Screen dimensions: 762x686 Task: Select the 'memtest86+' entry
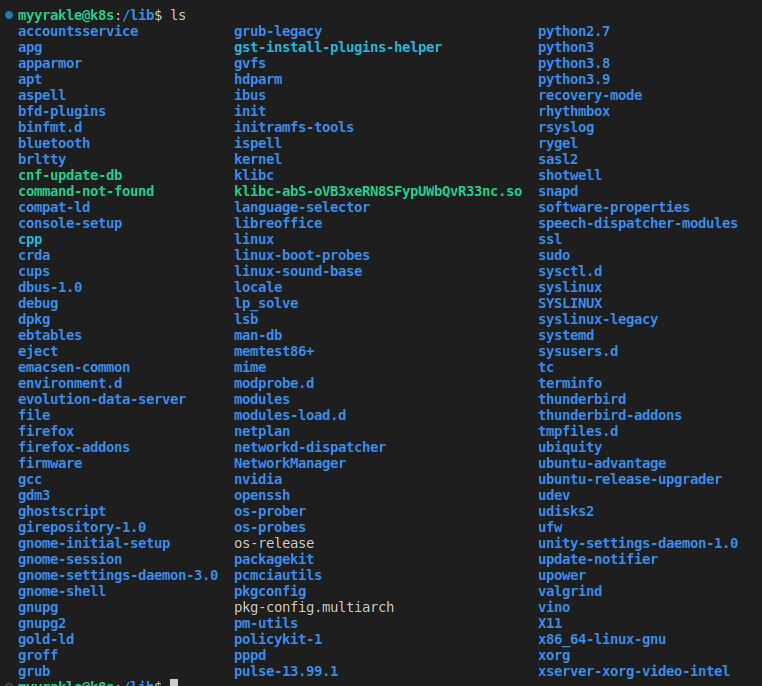pos(274,351)
